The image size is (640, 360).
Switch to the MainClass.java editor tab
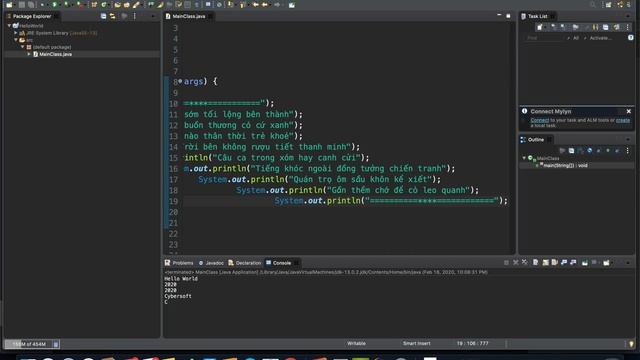pos(189,16)
